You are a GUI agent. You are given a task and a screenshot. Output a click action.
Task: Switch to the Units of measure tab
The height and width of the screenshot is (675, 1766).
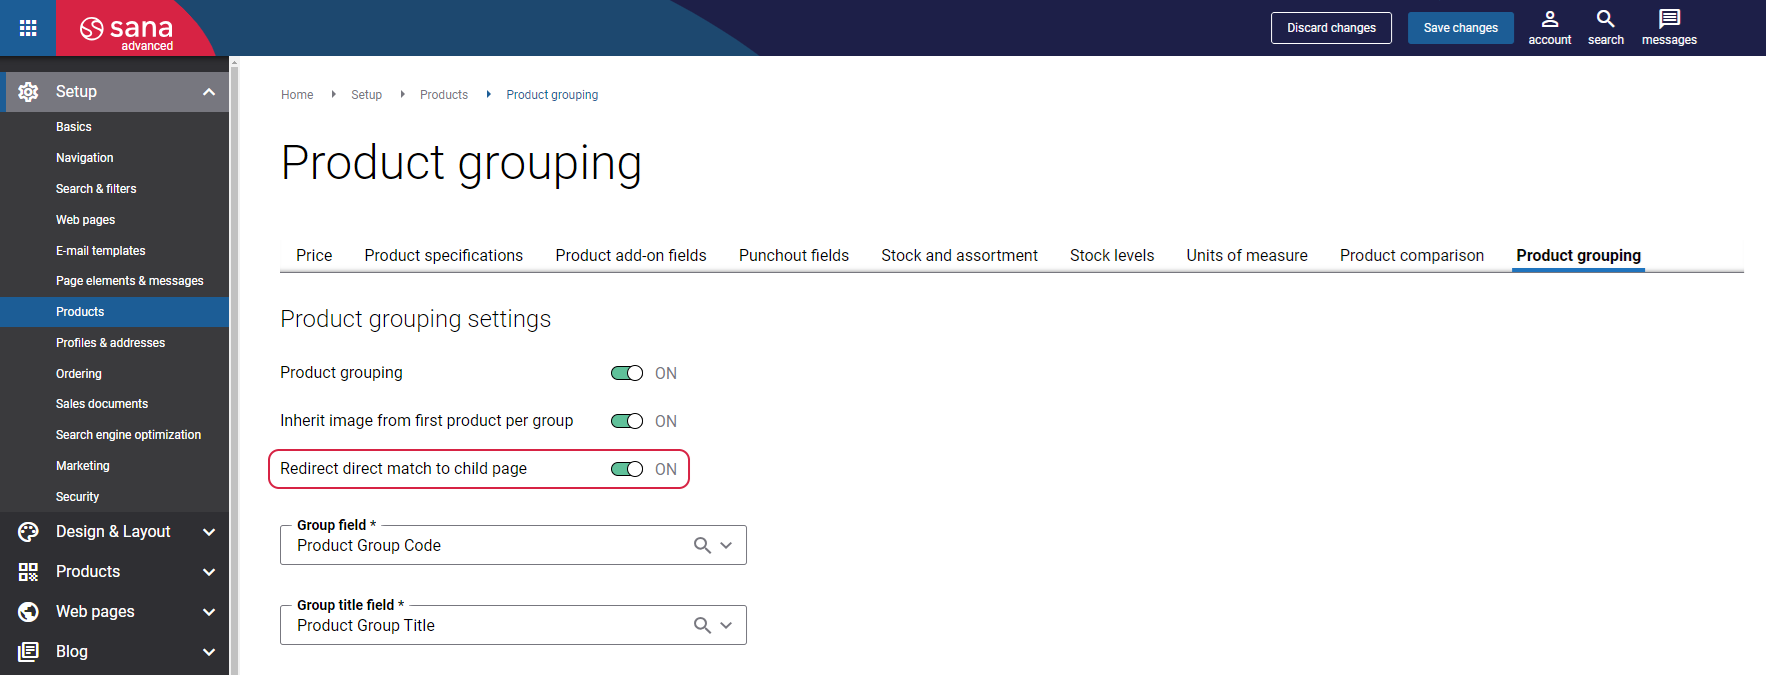click(x=1247, y=255)
